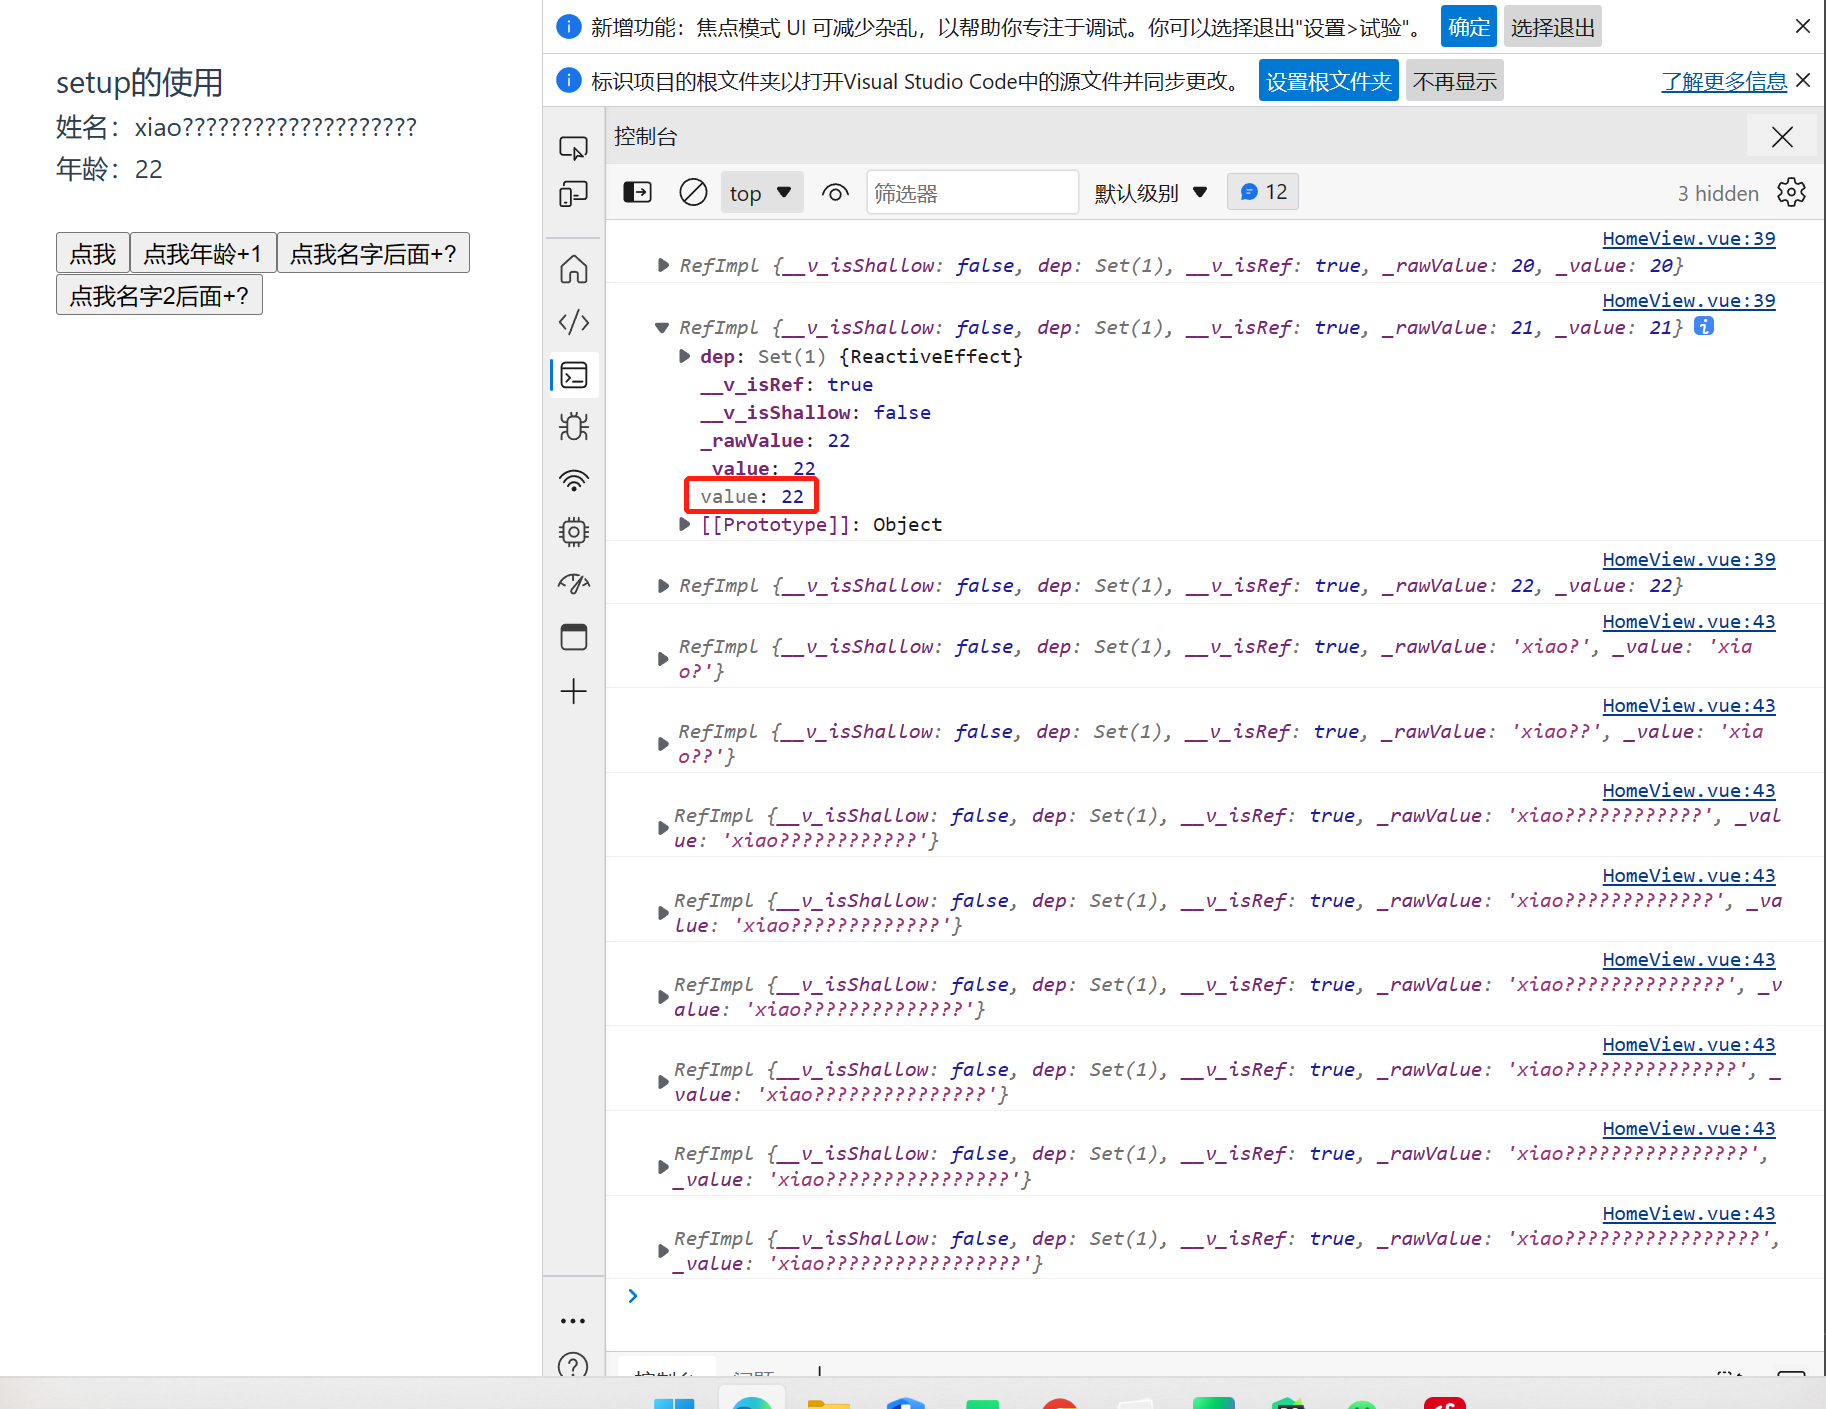Click the blue info badge after value: 21
Viewport: 1826px width, 1409px height.
point(1704,326)
